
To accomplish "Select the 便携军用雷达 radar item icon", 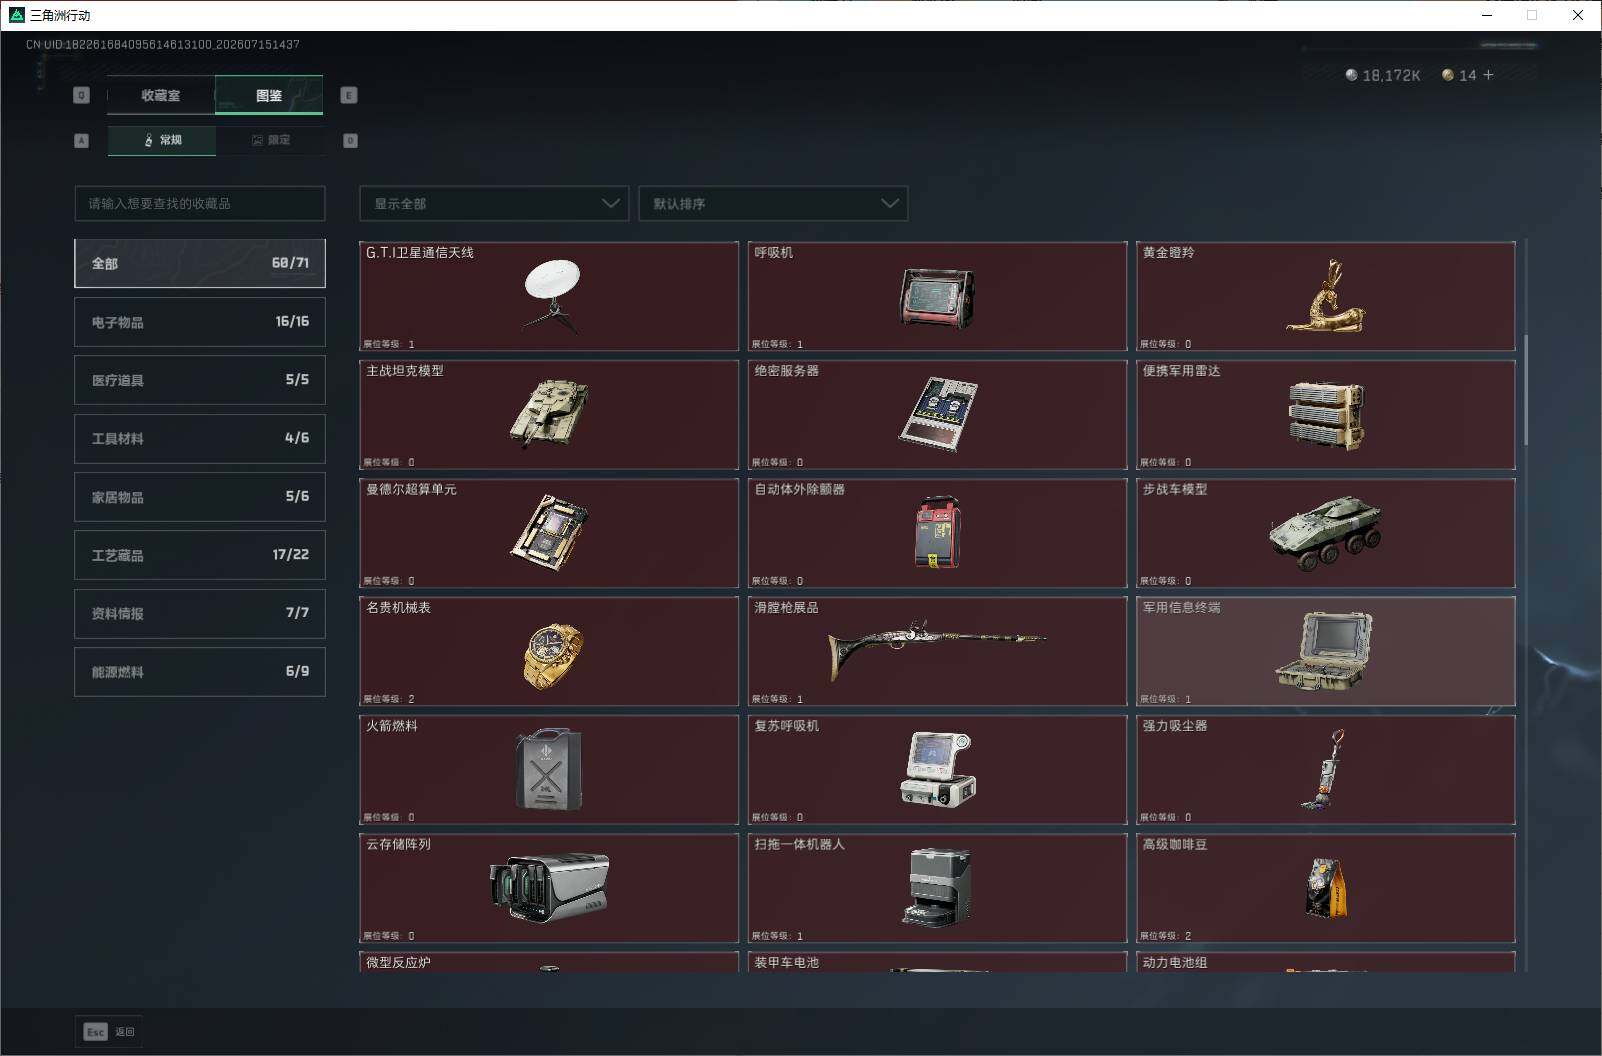I will (1326, 414).
